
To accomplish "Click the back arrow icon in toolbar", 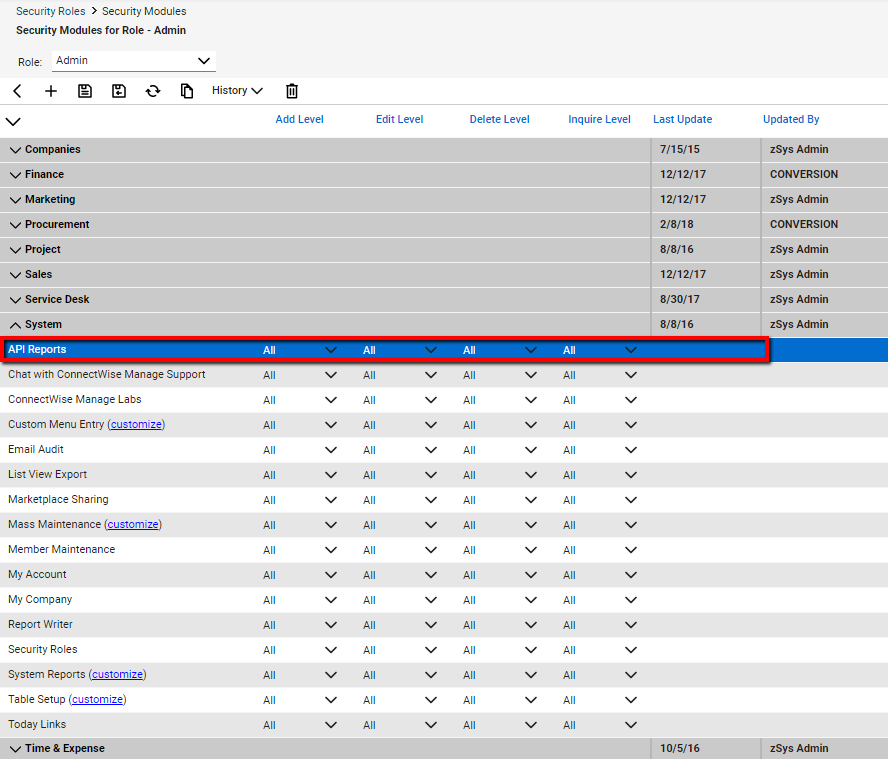I will [18, 91].
